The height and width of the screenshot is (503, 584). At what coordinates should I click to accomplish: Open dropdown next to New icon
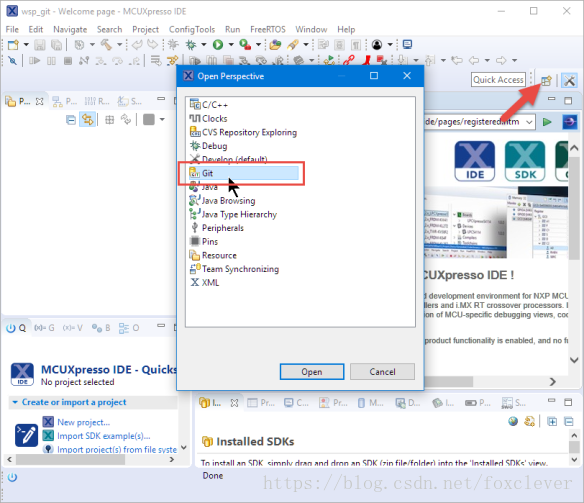coord(26,45)
